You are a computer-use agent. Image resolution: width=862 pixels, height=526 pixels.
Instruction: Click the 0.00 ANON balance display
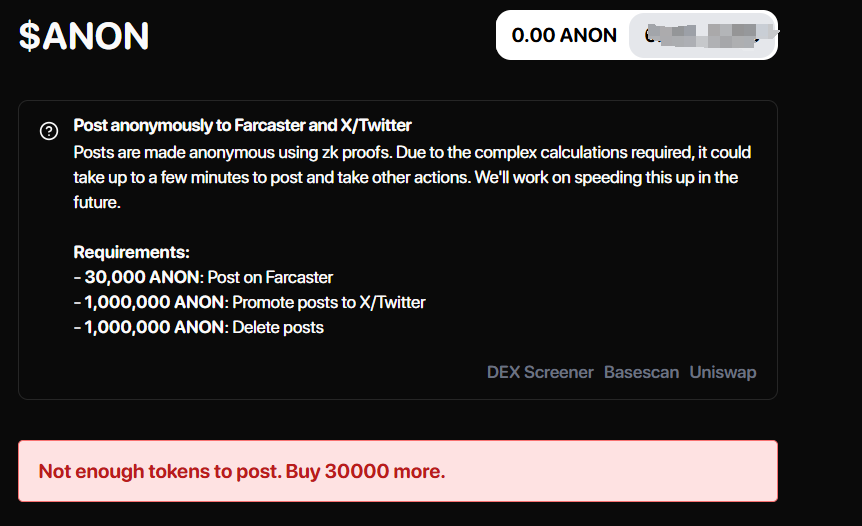(x=564, y=35)
